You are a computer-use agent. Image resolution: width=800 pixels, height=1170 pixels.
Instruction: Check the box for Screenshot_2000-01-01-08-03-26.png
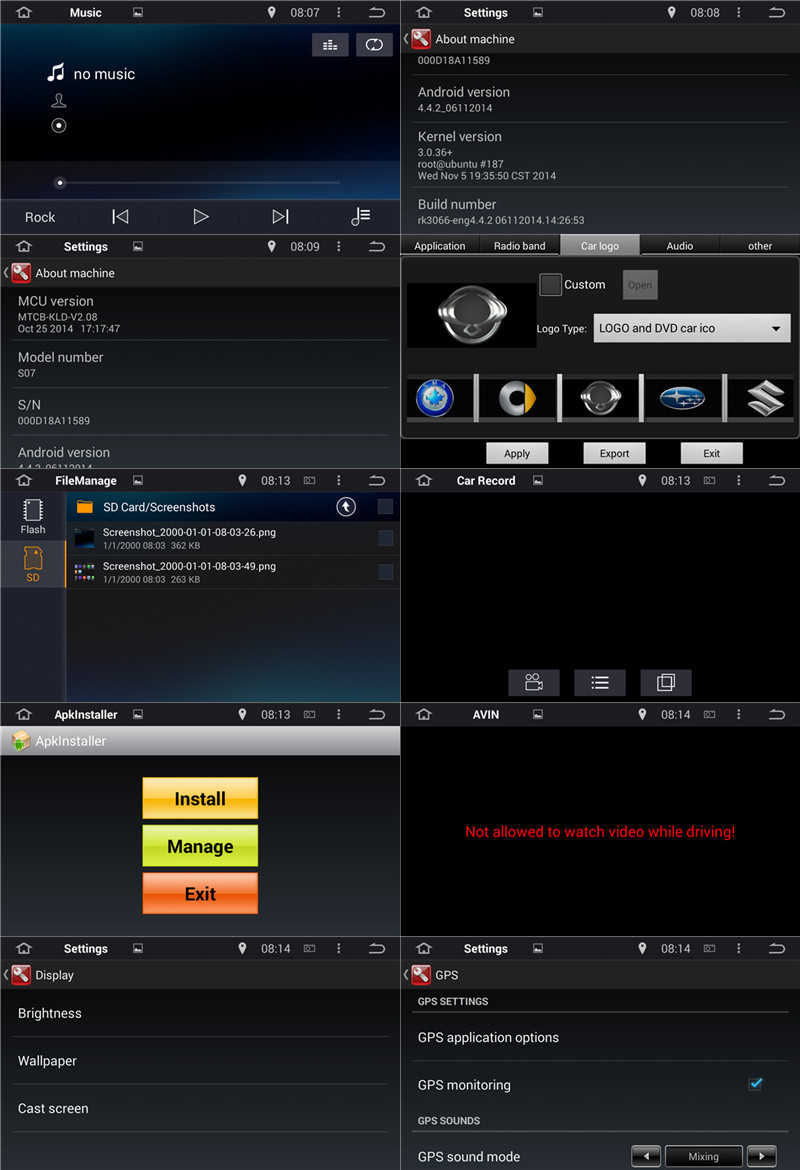point(385,539)
